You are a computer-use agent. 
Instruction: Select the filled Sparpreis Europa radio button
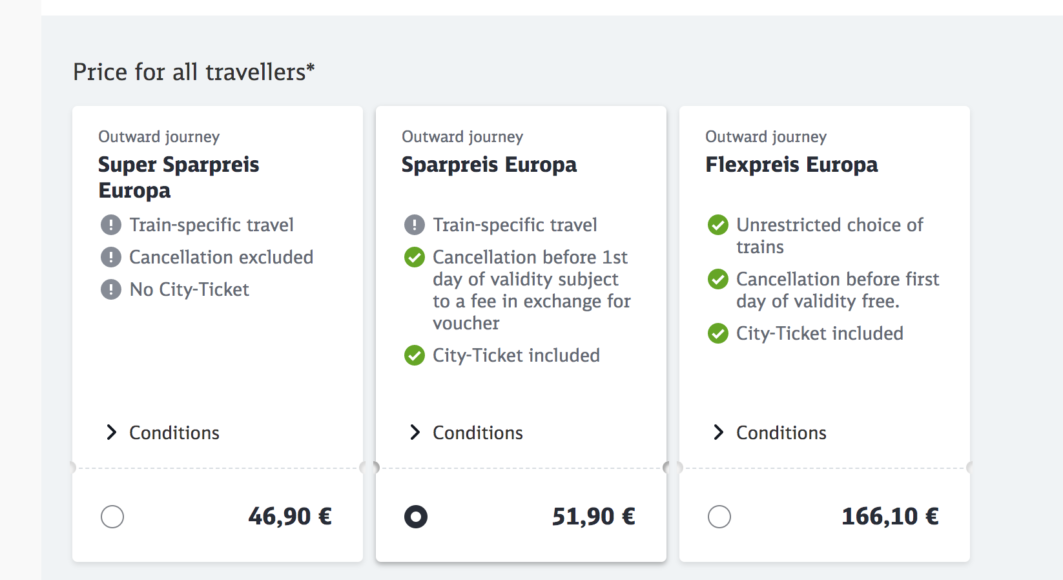[416, 516]
